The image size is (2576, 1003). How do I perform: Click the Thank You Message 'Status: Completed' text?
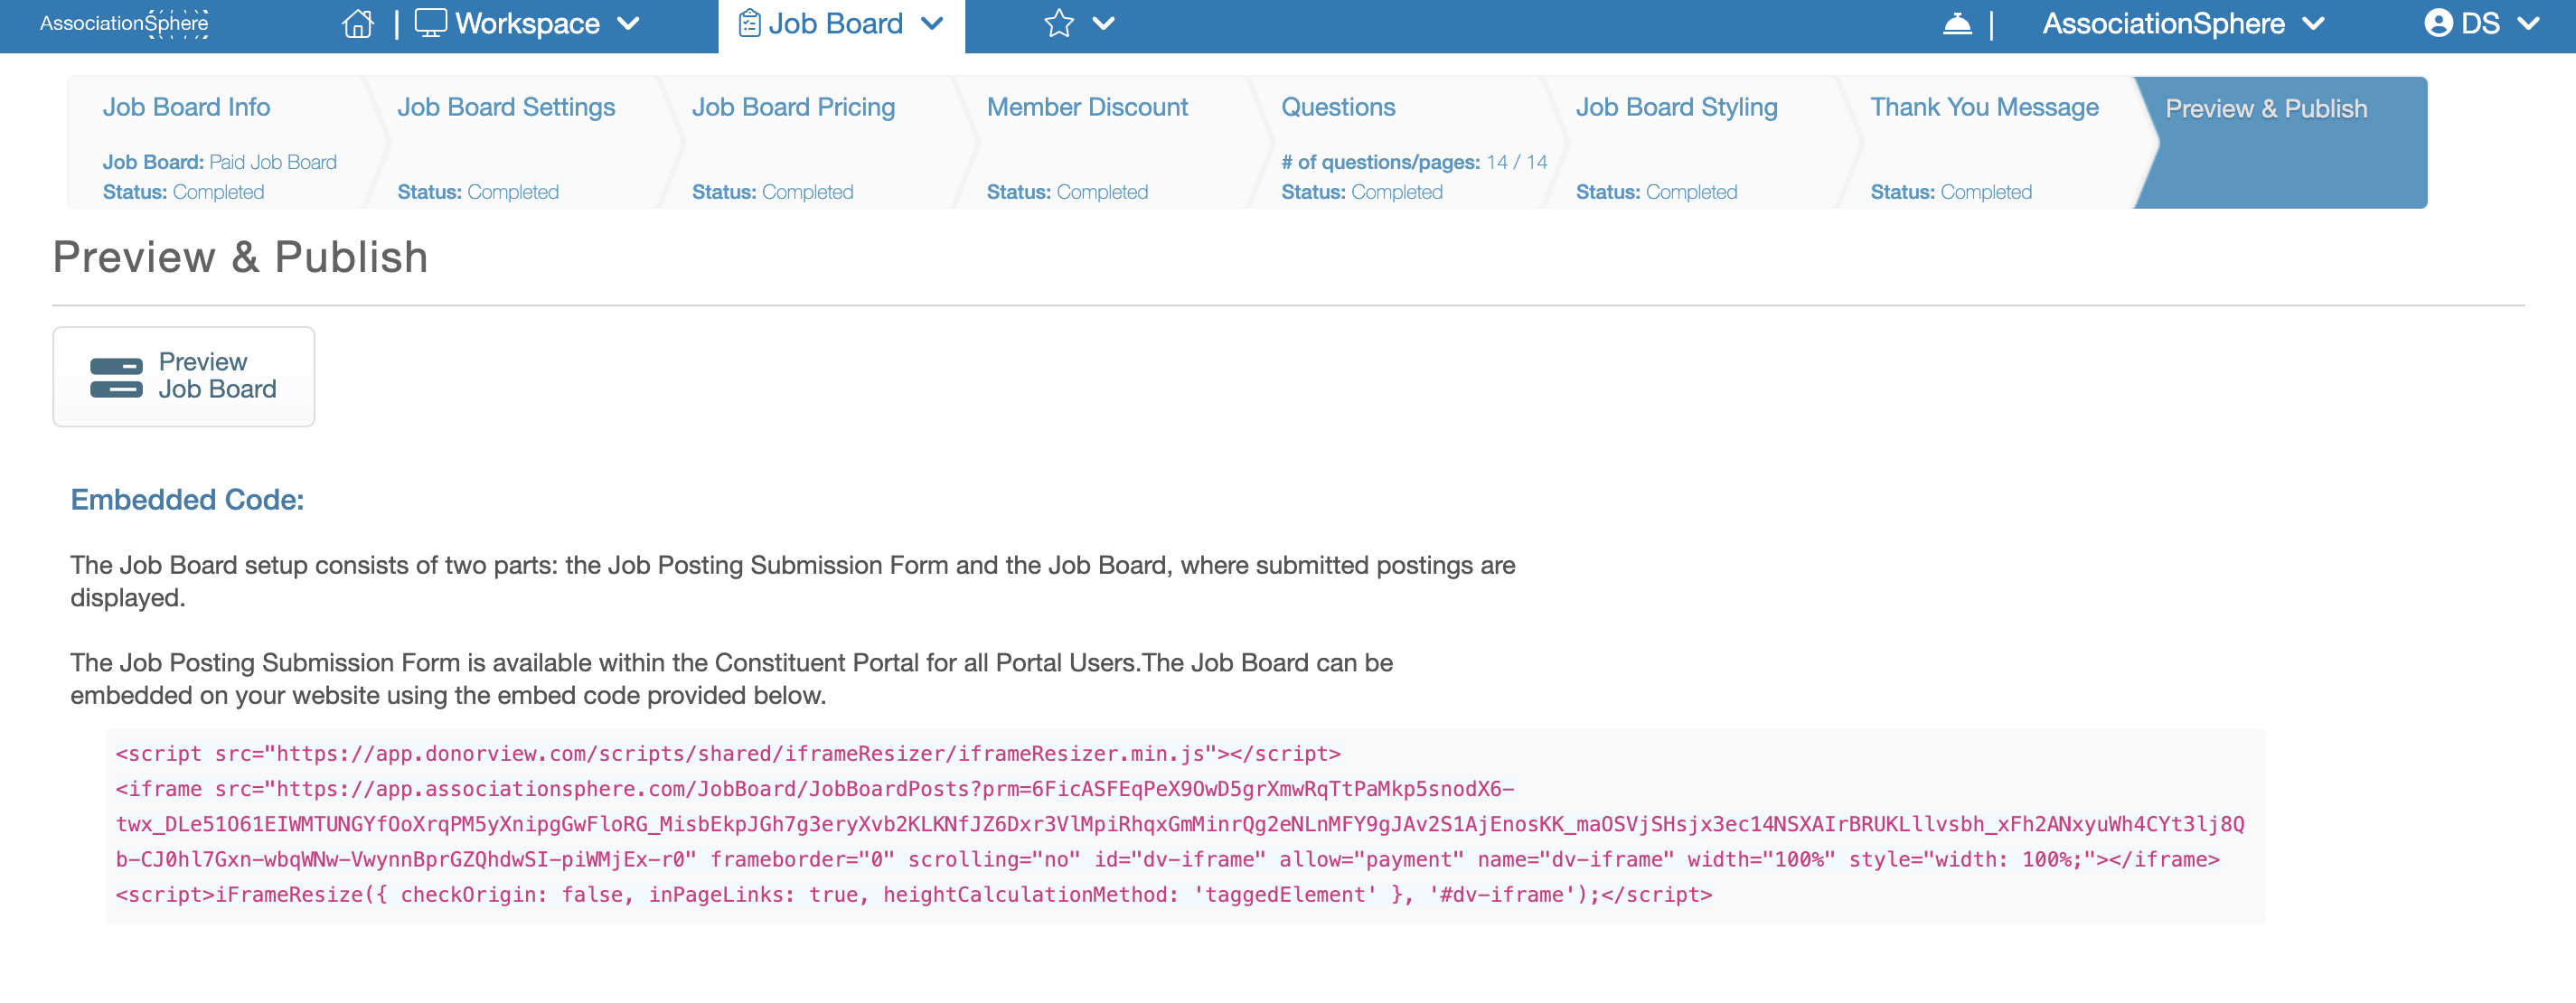(x=1951, y=192)
